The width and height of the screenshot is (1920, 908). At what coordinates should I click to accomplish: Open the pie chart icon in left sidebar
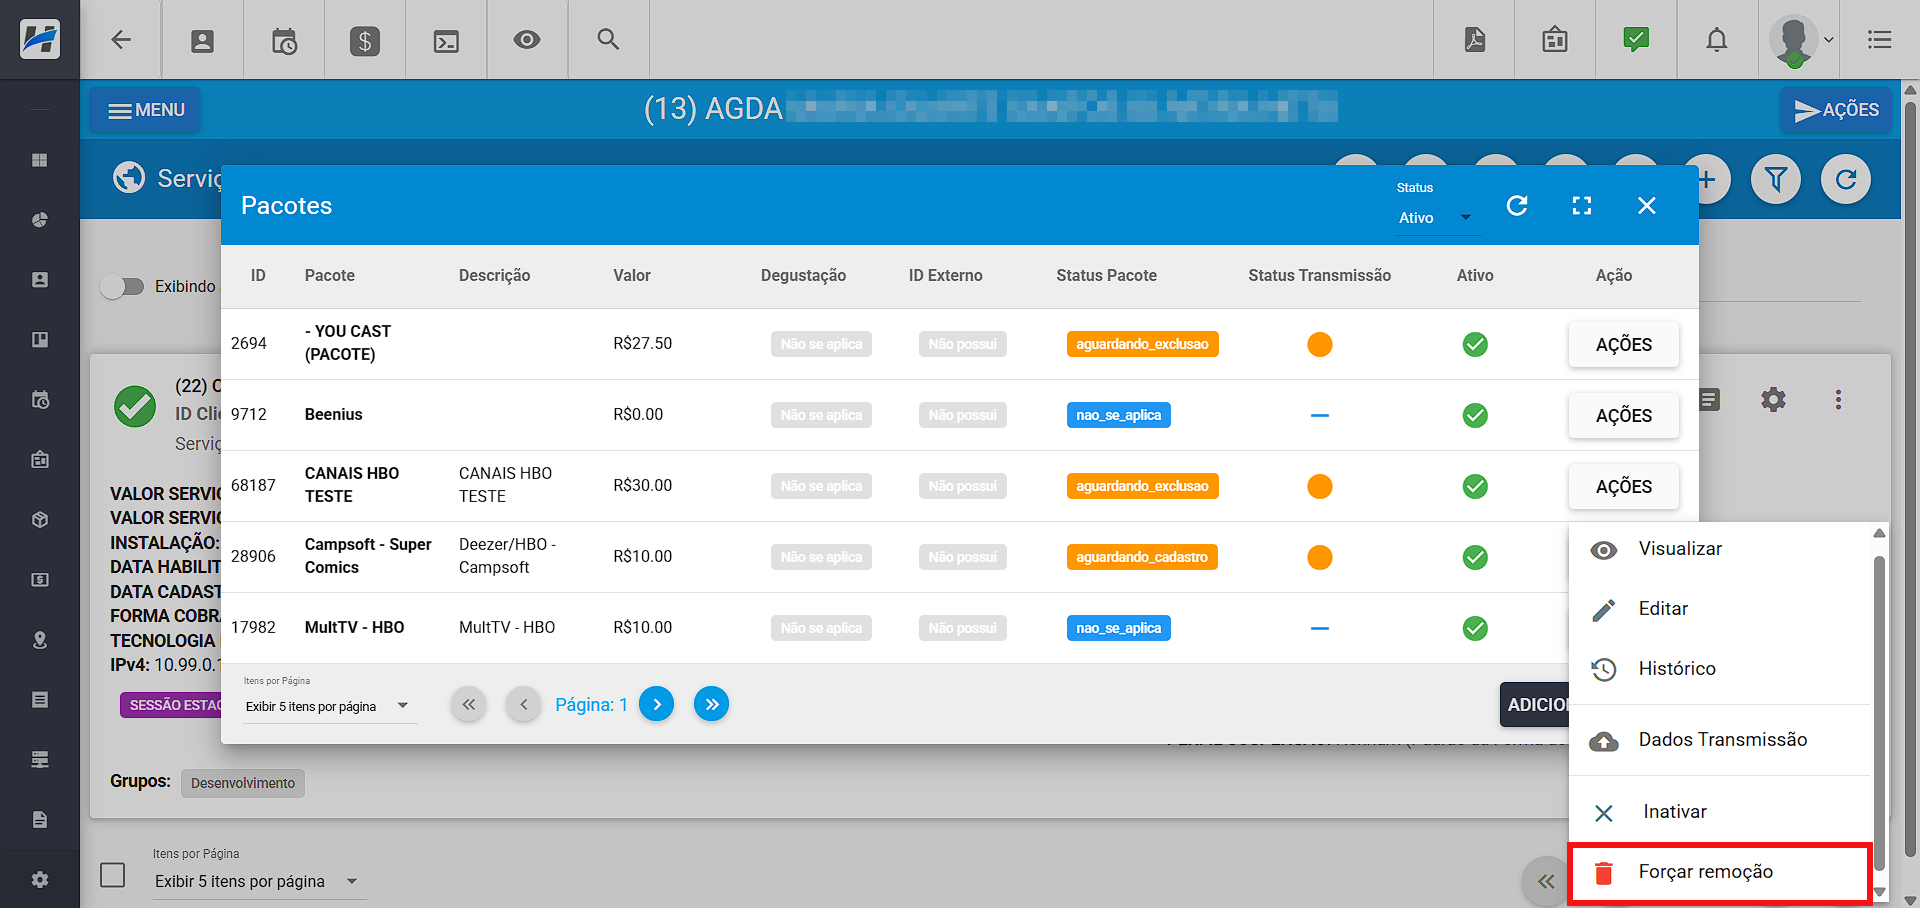[x=40, y=220]
